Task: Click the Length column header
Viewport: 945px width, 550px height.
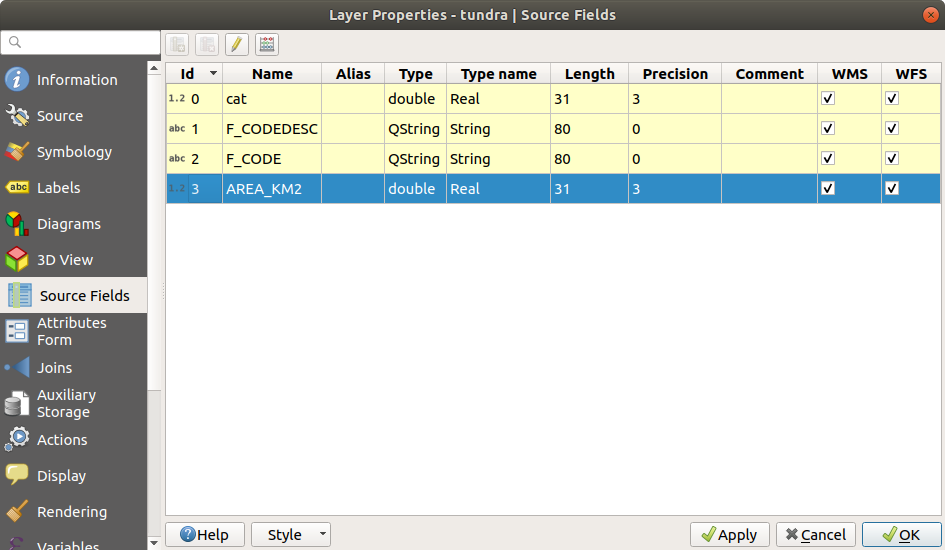Action: pyautogui.click(x=589, y=73)
